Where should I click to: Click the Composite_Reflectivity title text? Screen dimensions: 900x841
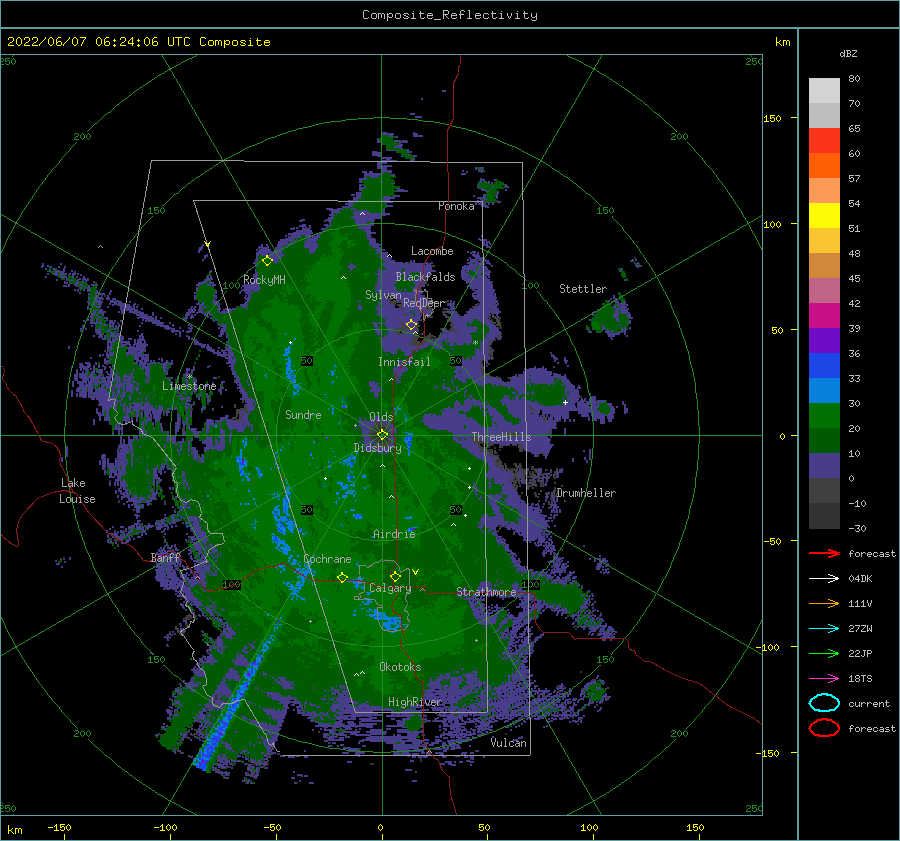pos(449,15)
